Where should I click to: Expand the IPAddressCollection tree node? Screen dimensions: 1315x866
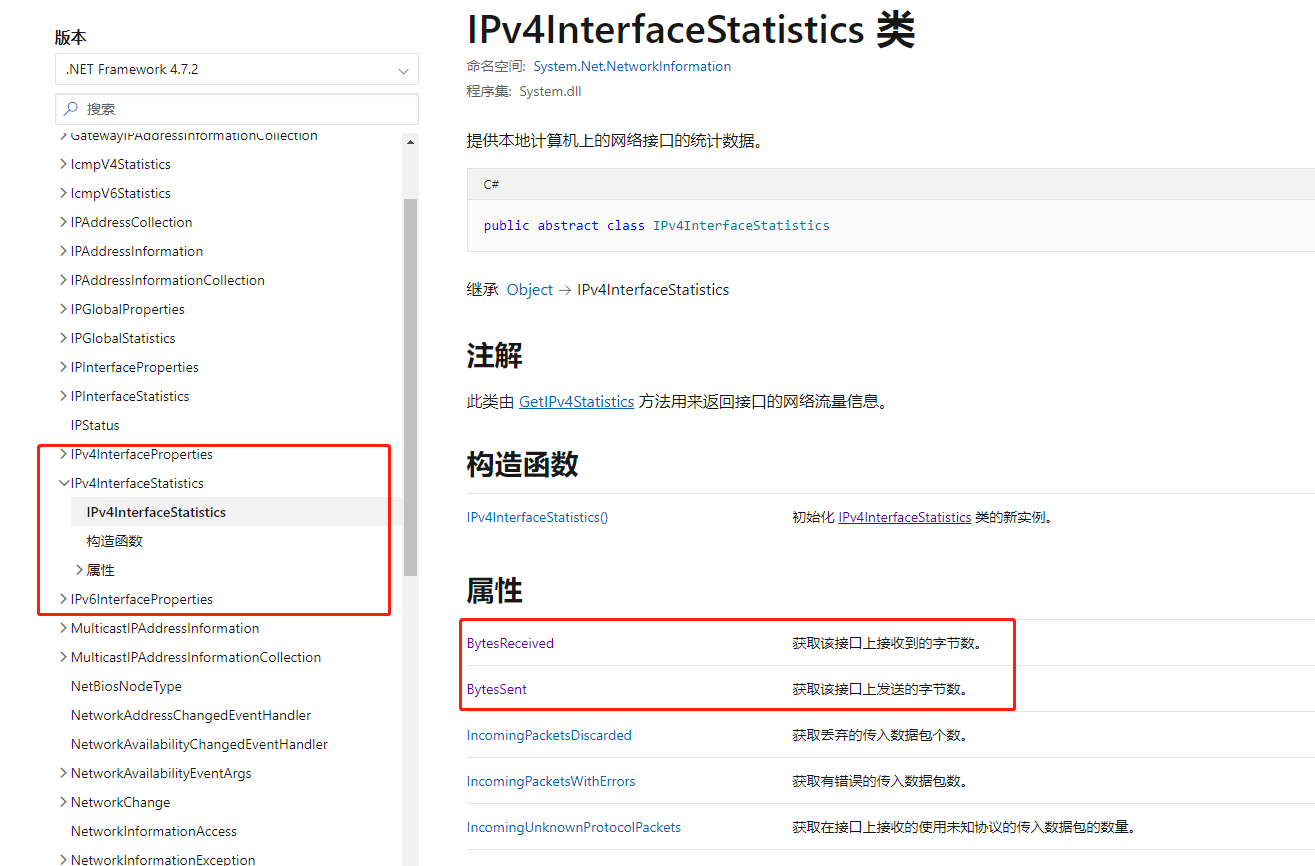[x=64, y=222]
